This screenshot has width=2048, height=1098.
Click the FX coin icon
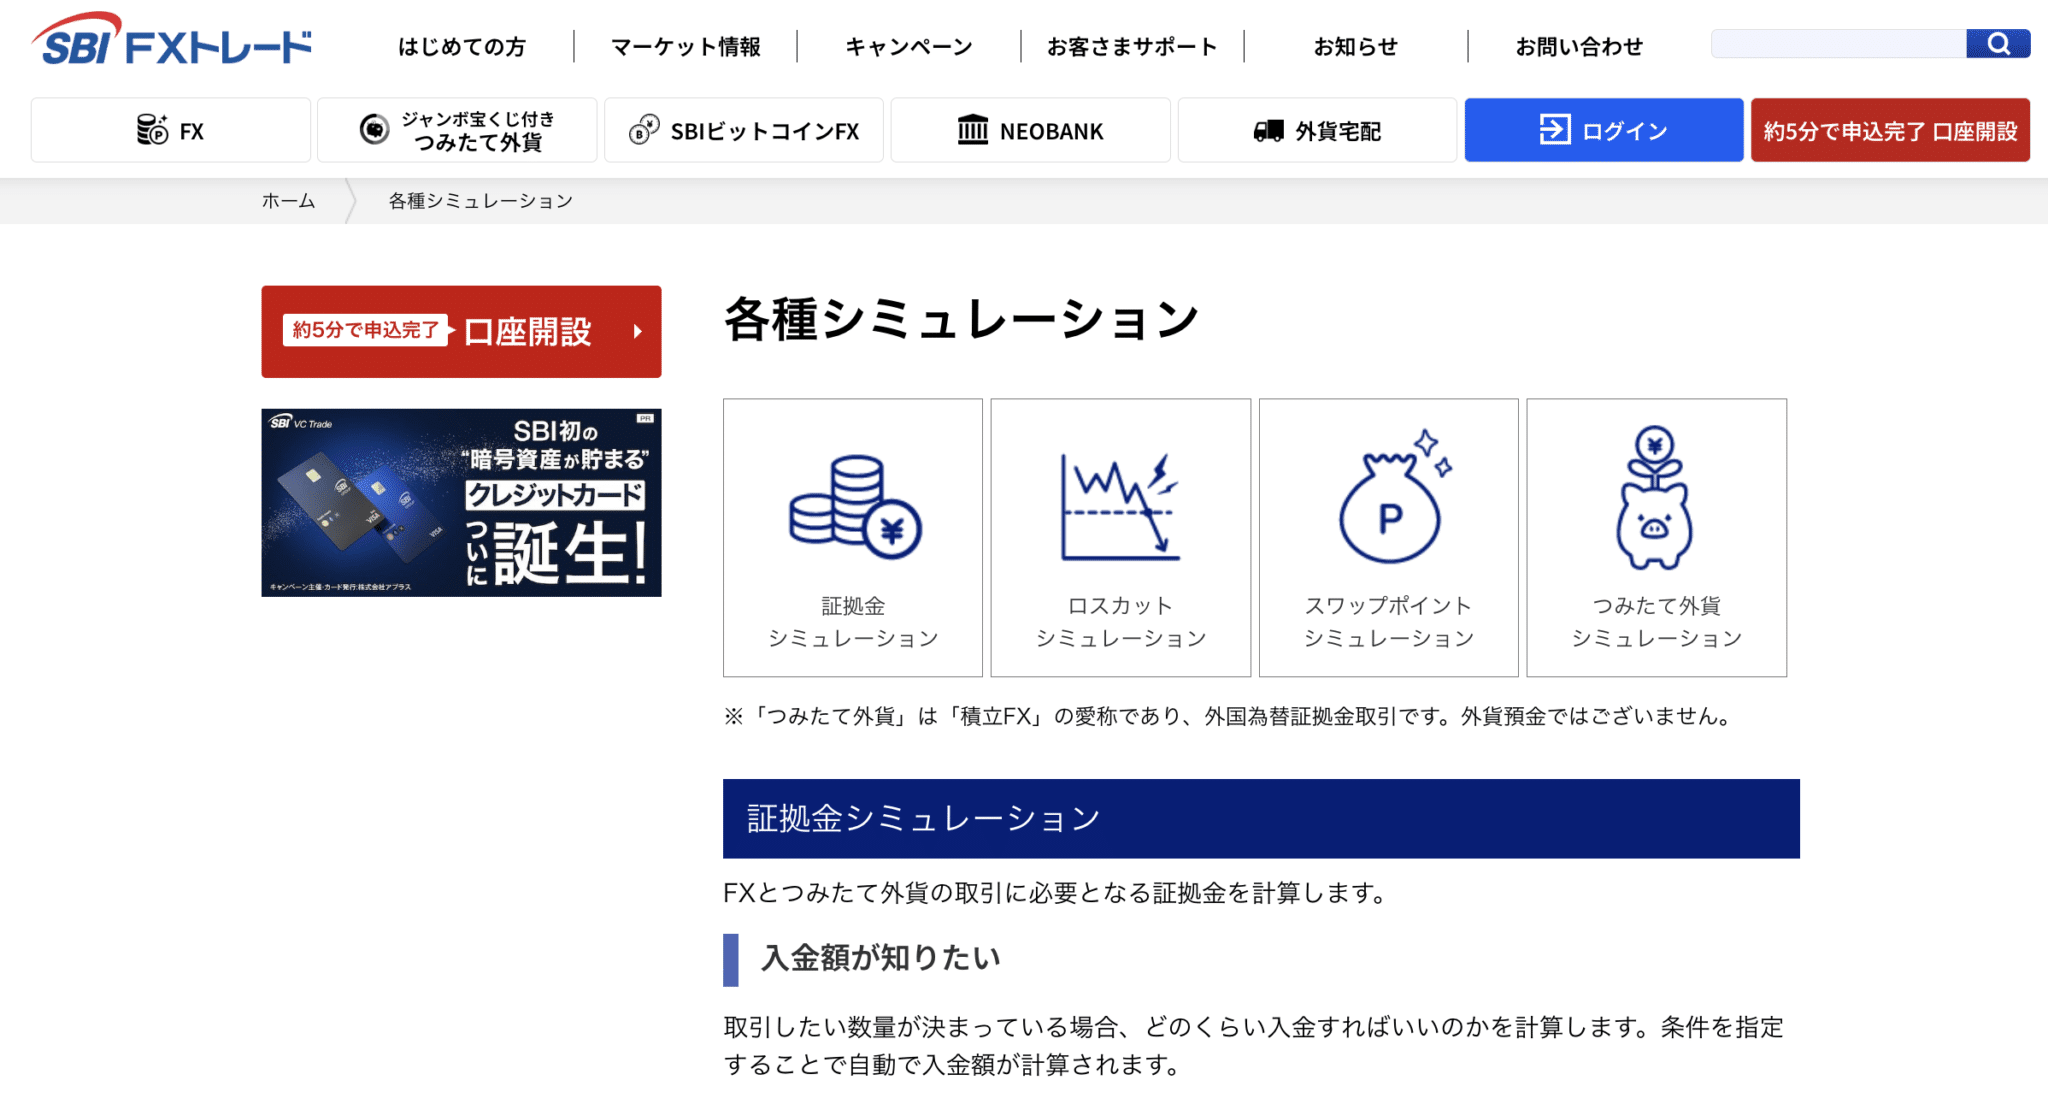[152, 130]
